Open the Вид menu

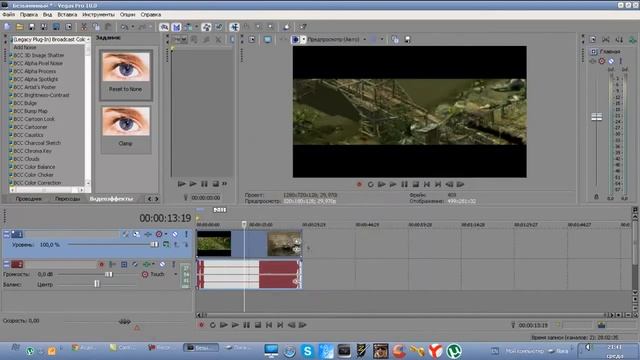pyautogui.click(x=47, y=14)
